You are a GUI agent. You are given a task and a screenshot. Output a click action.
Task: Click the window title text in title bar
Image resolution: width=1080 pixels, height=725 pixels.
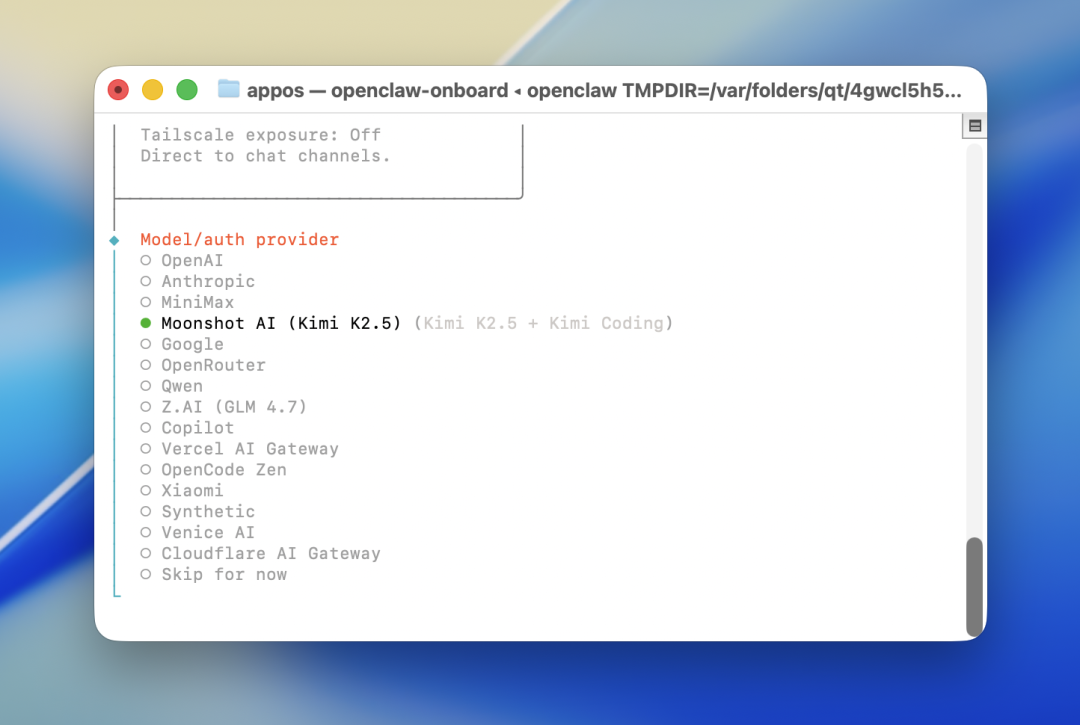[x=604, y=90]
